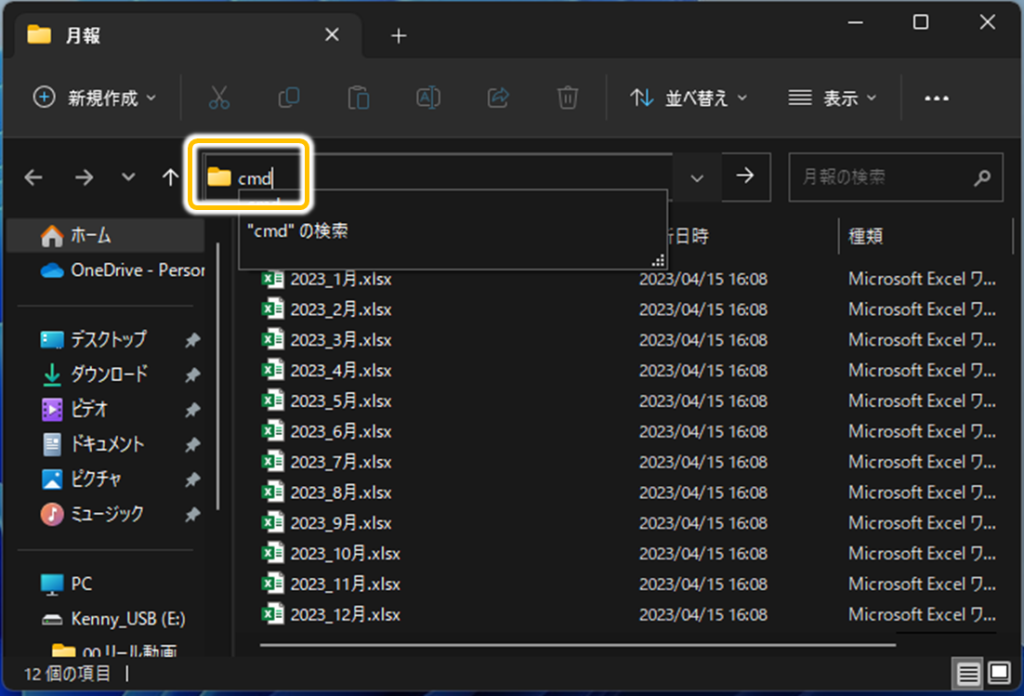
Task: Click the Up directory arrow
Action: click(170, 177)
